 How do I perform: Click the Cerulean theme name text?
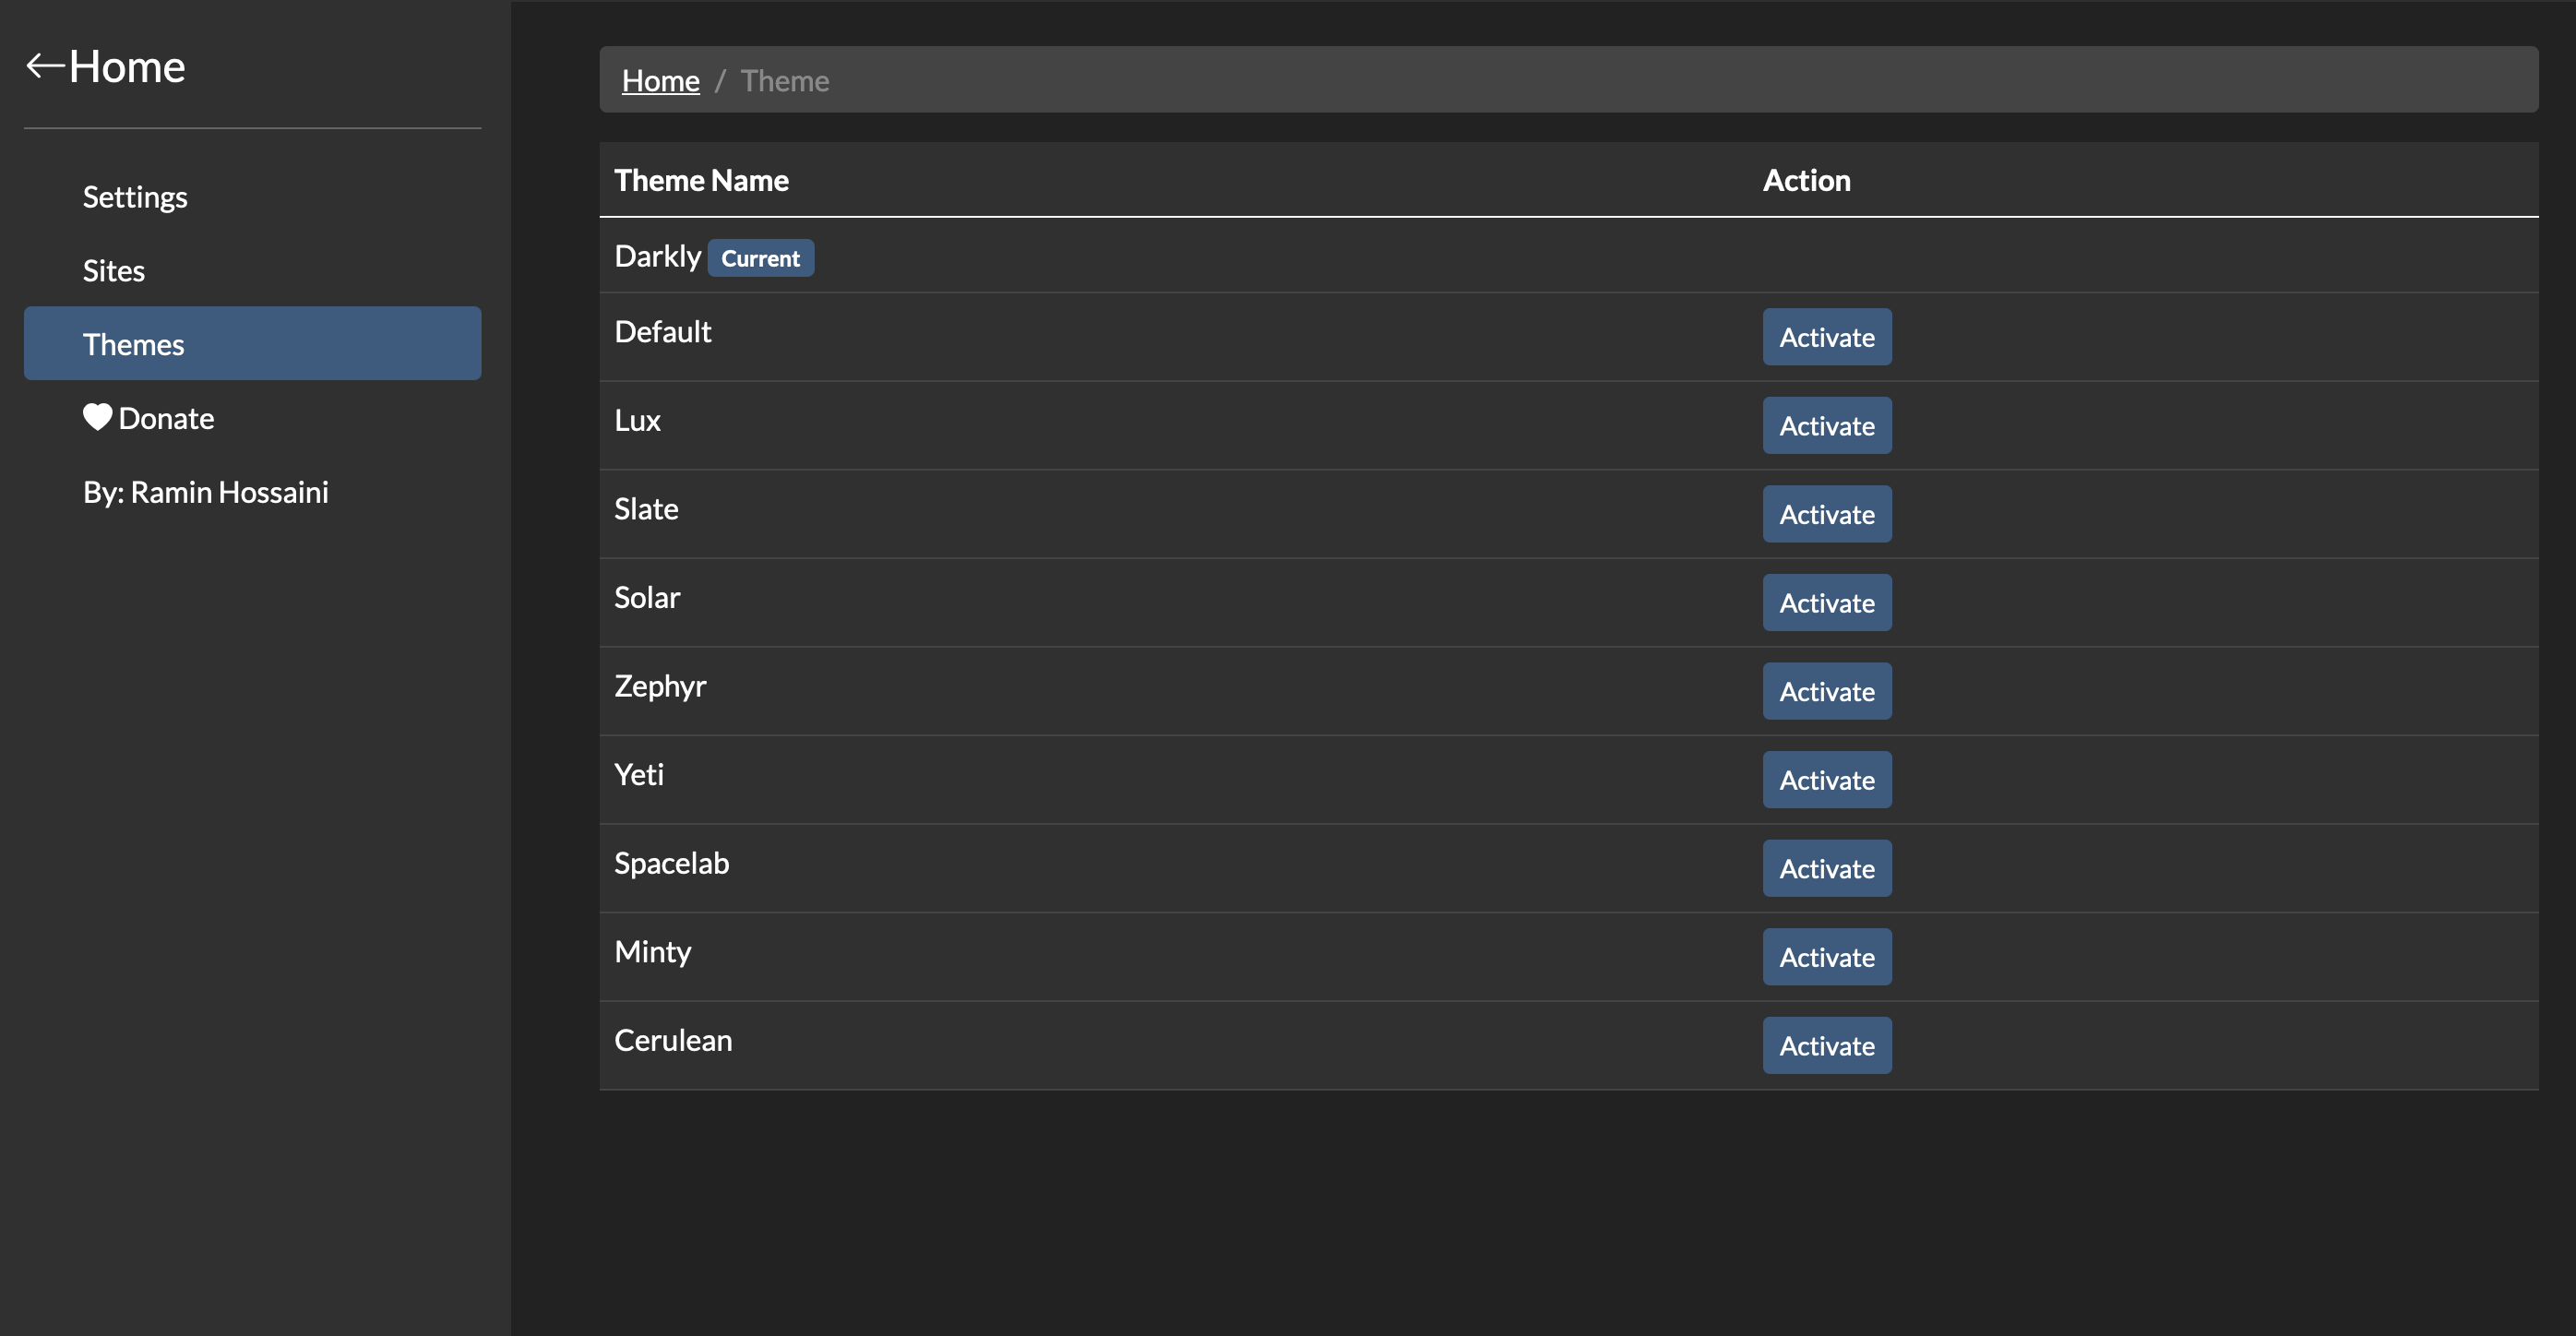tap(674, 1040)
